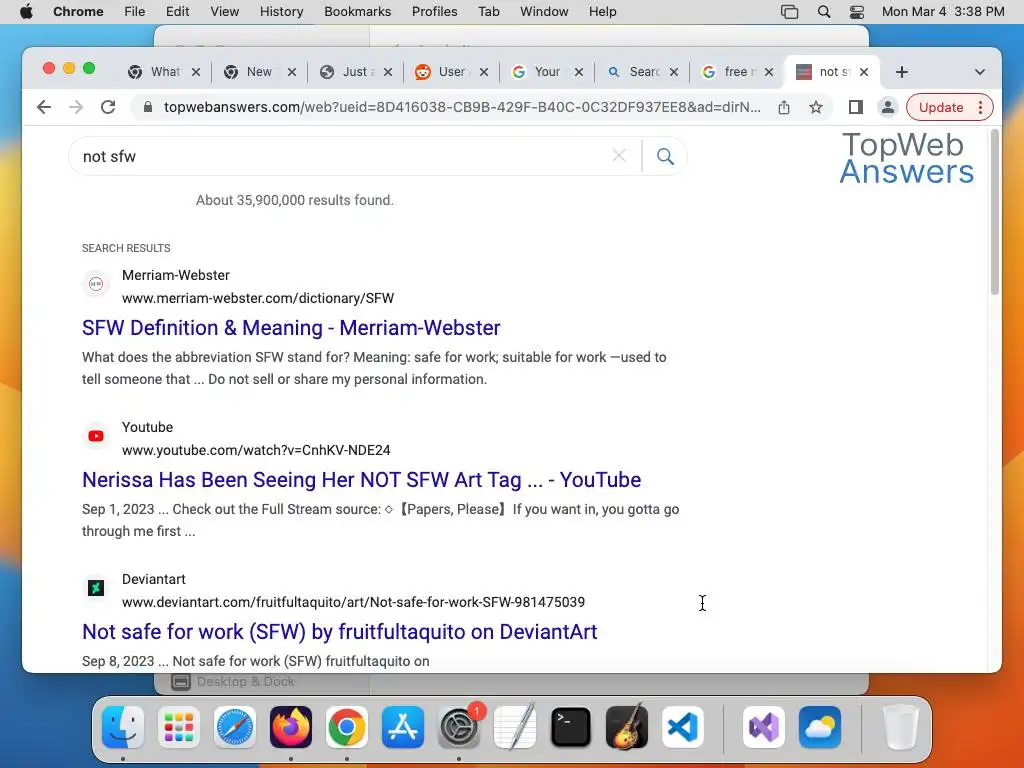Open System Settings from the Dock

[x=459, y=727]
